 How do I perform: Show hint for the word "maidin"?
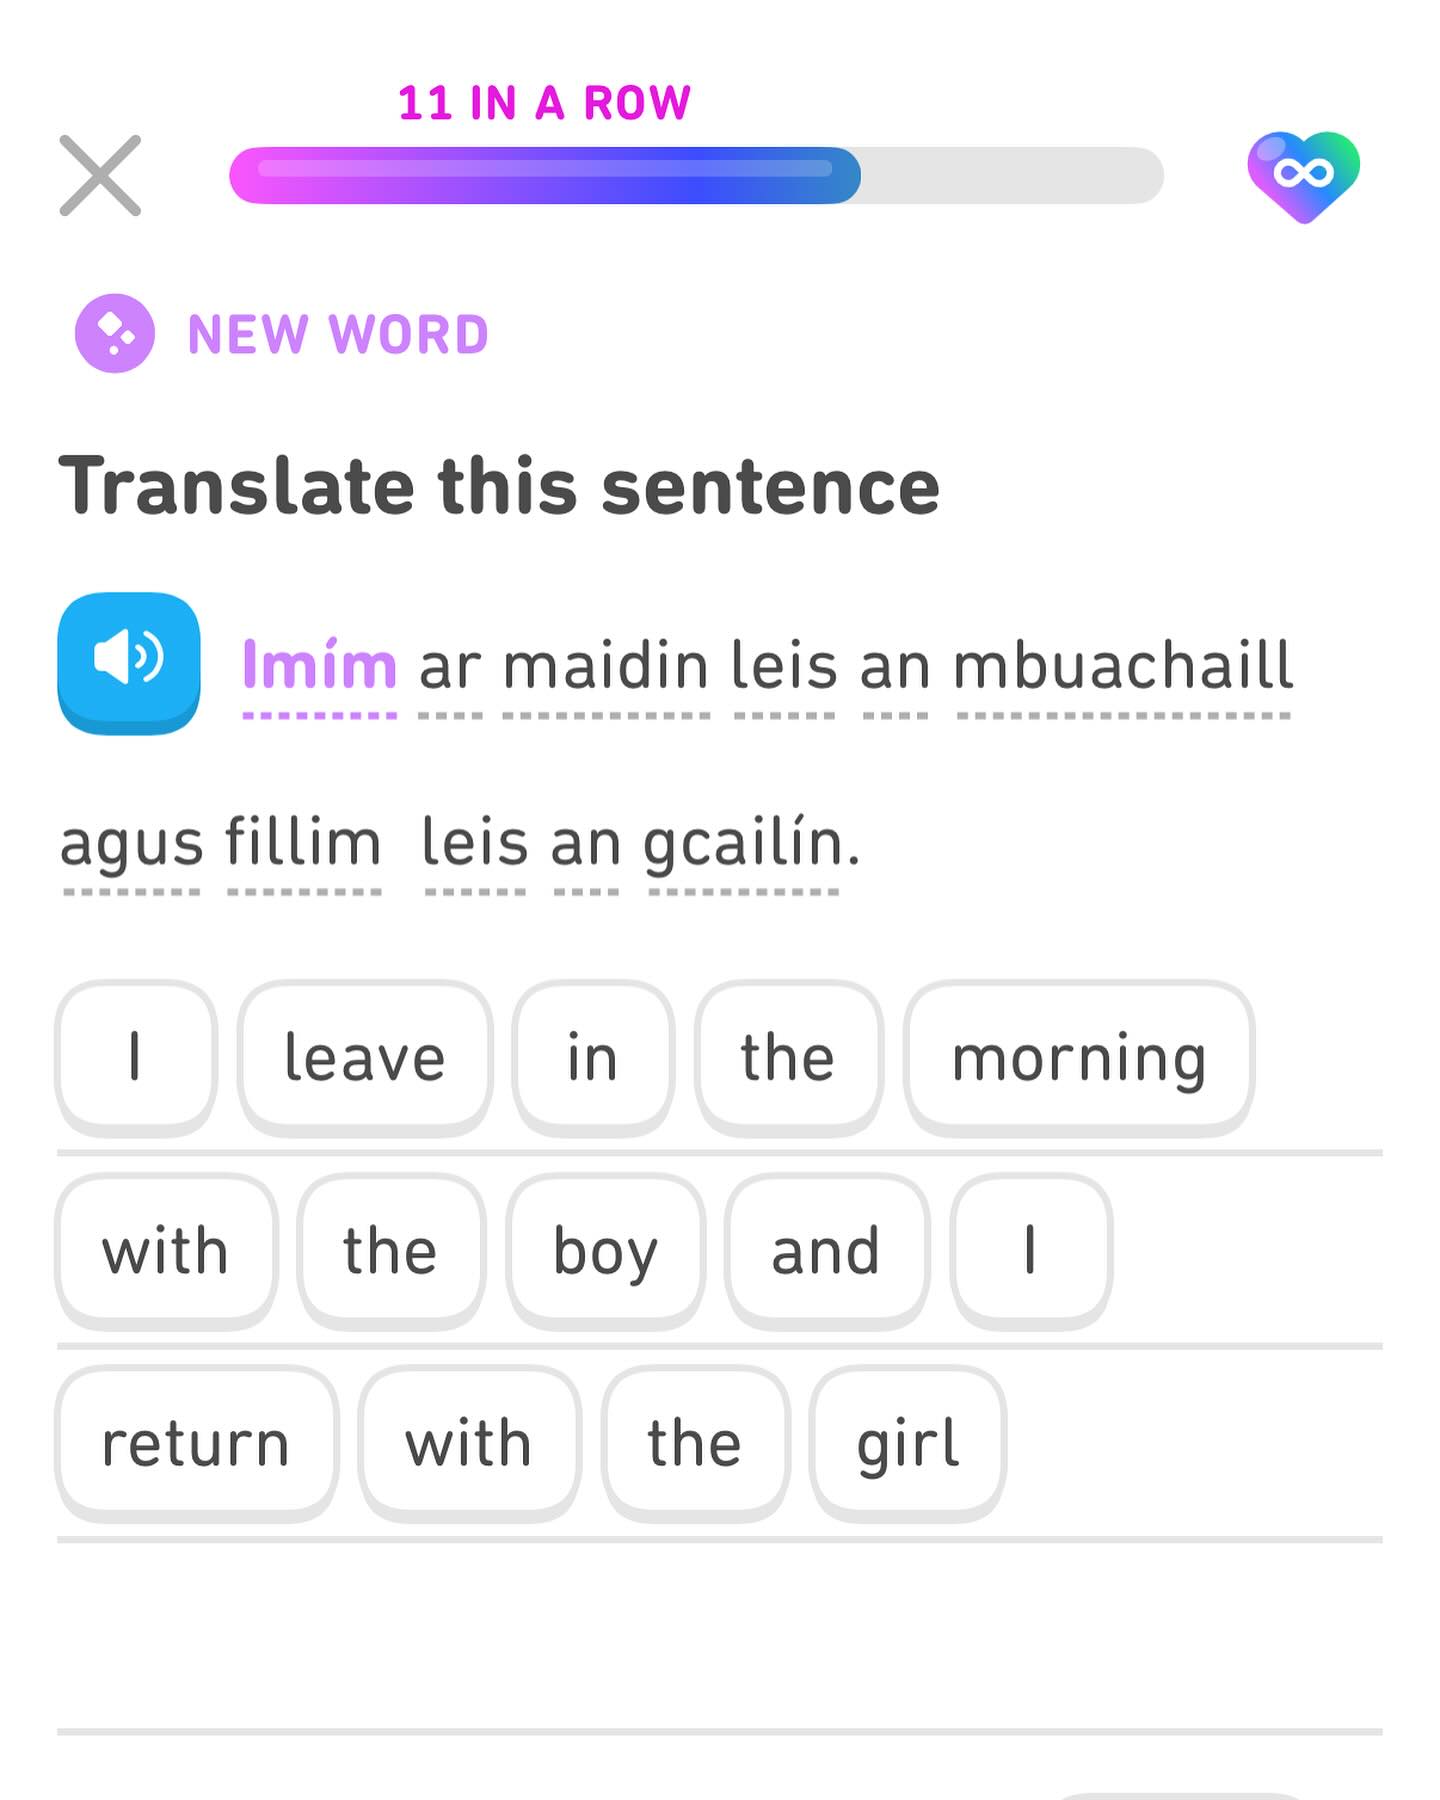pyautogui.click(x=606, y=666)
